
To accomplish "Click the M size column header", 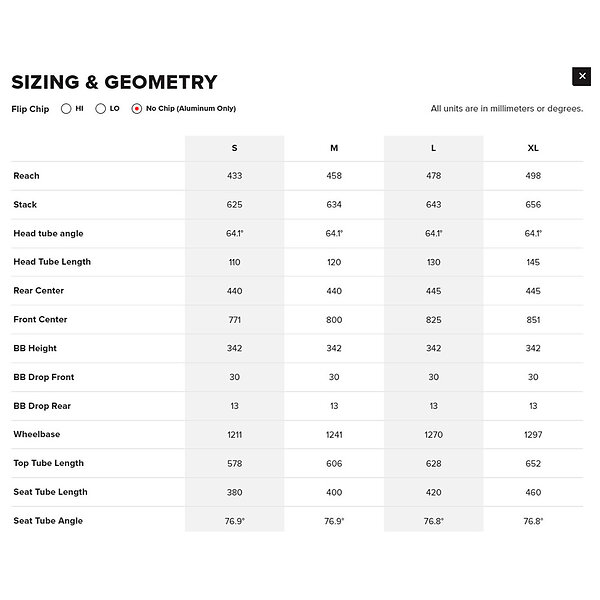I will click(x=334, y=148).
